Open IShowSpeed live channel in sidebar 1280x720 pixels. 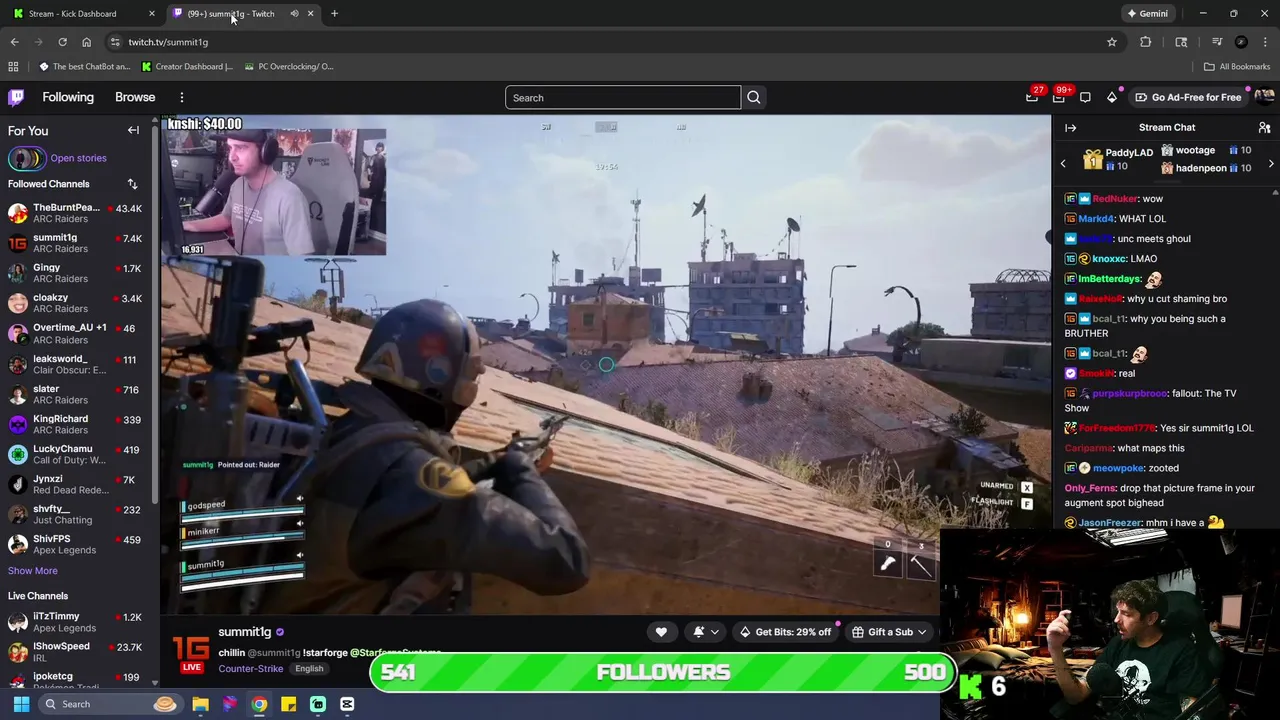point(75,651)
